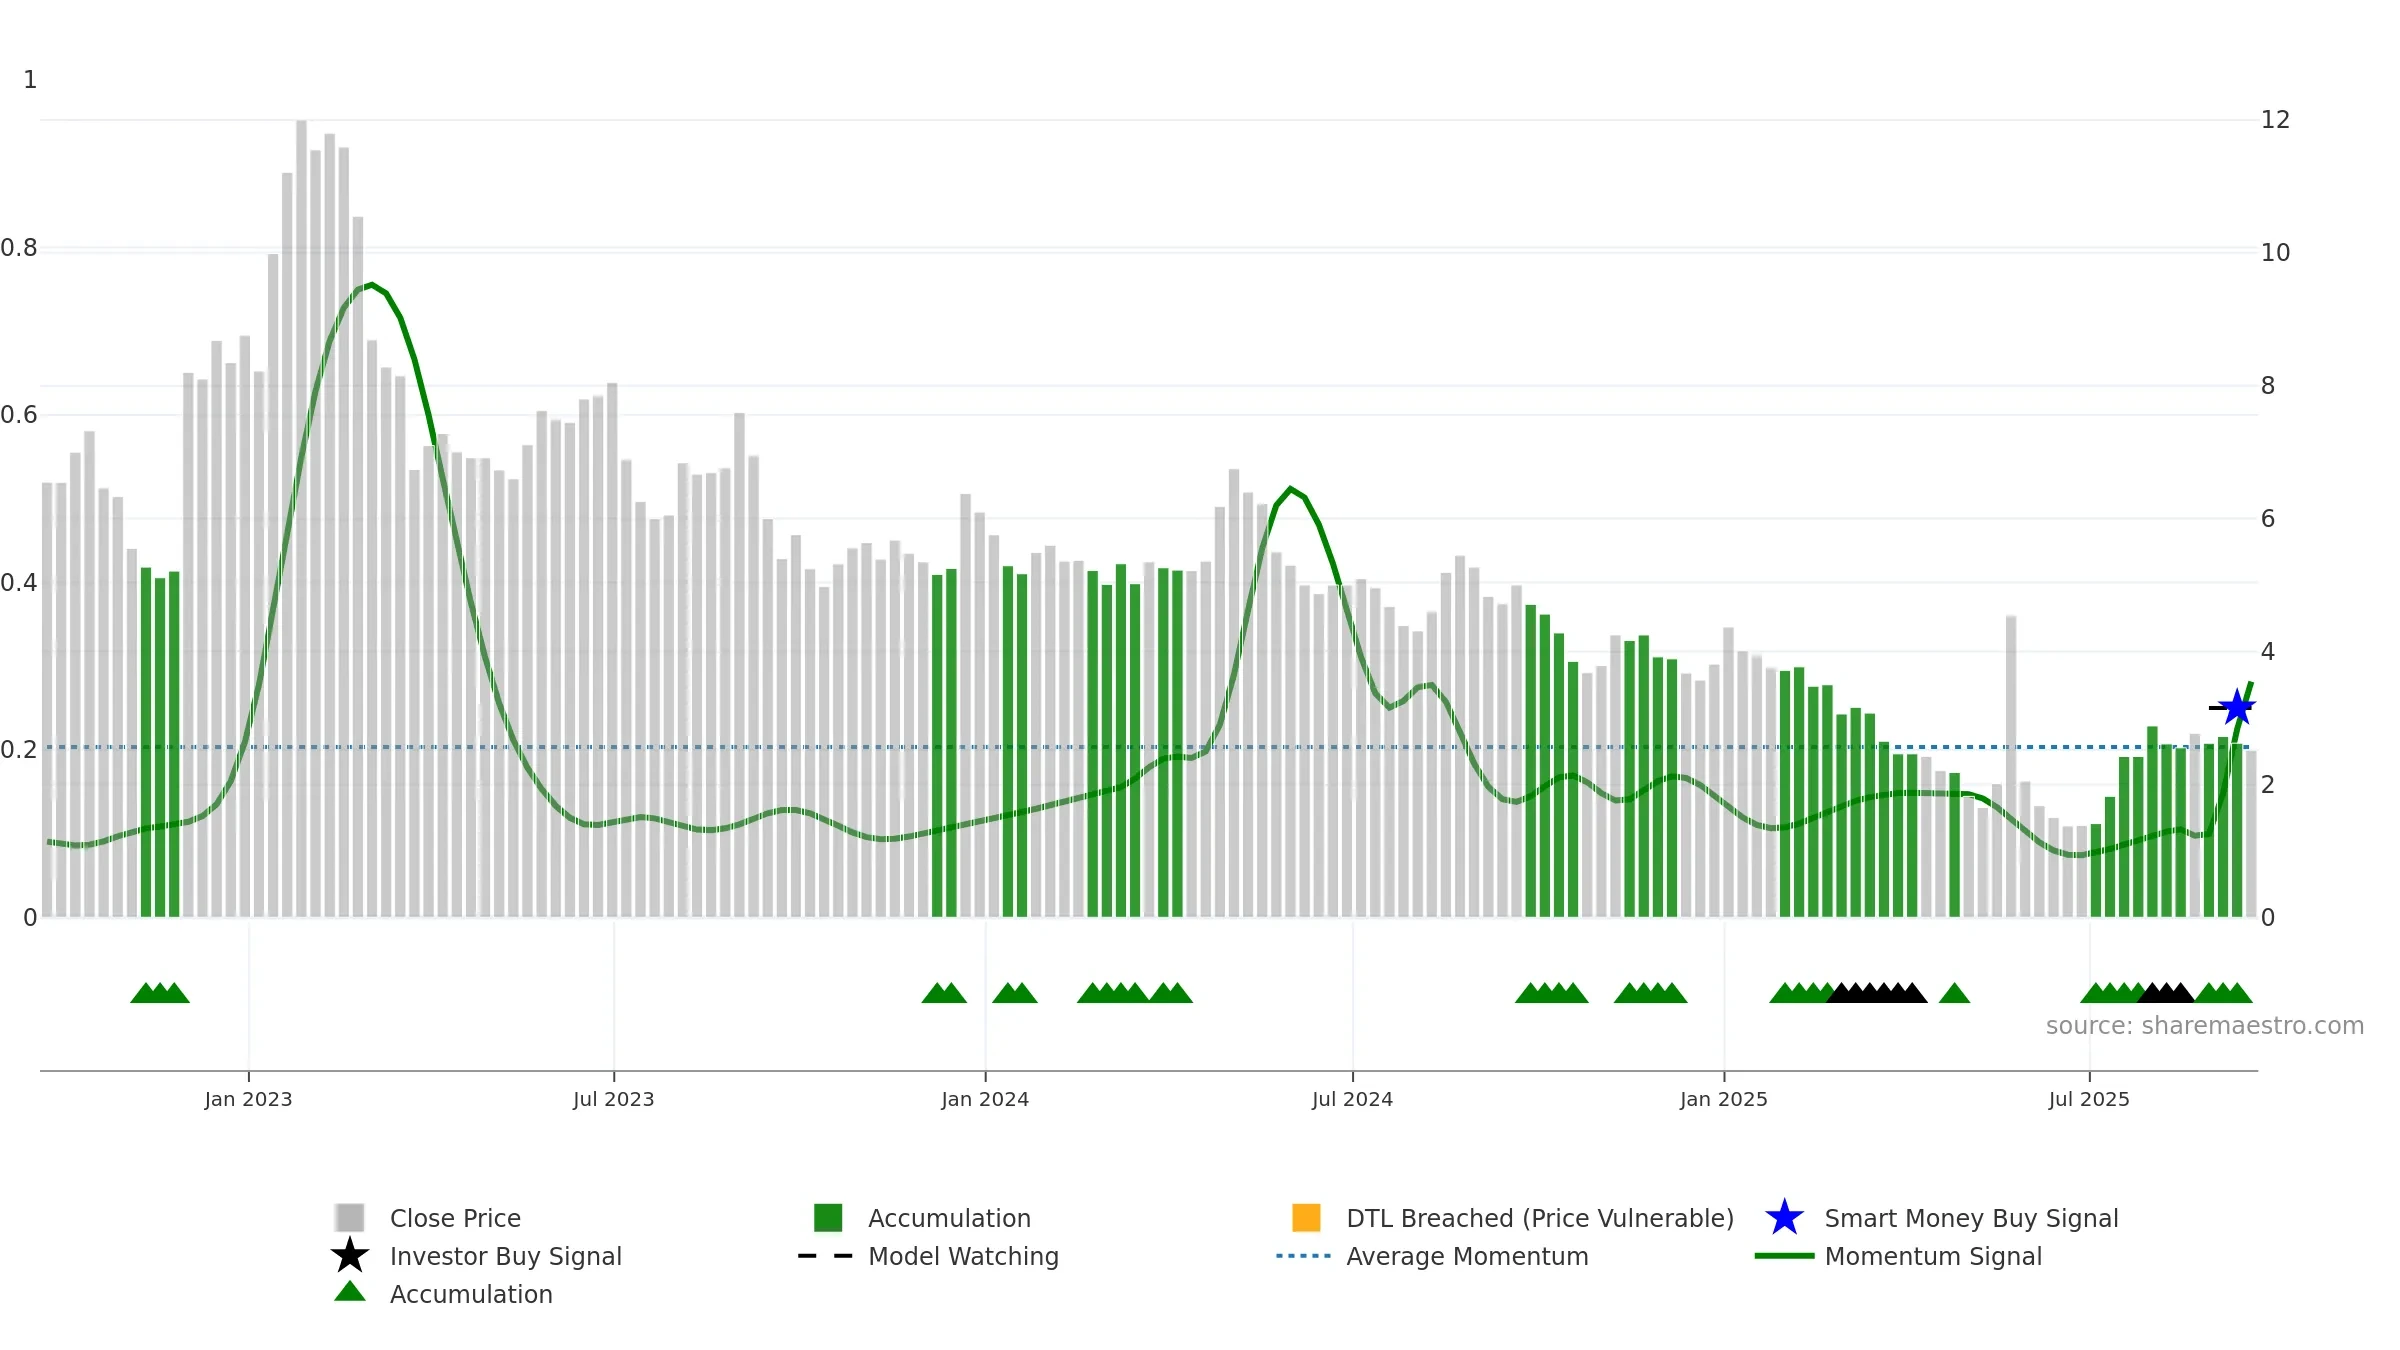Toggle the Average Momentum legend label
Image resolution: width=2400 pixels, height=1350 pixels.
1467,1256
